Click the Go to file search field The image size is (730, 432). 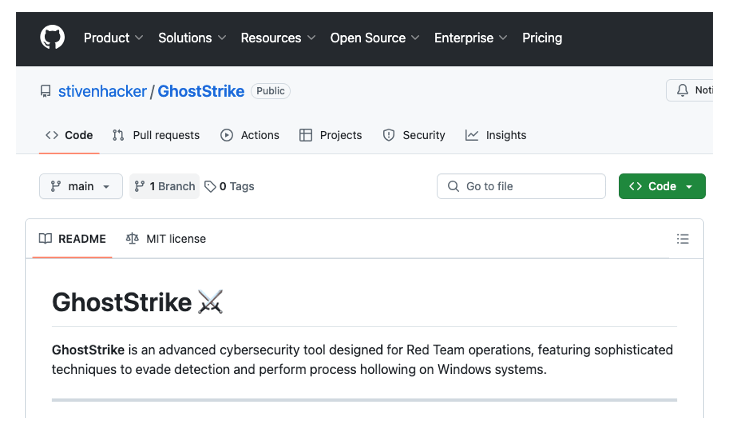[x=521, y=186]
